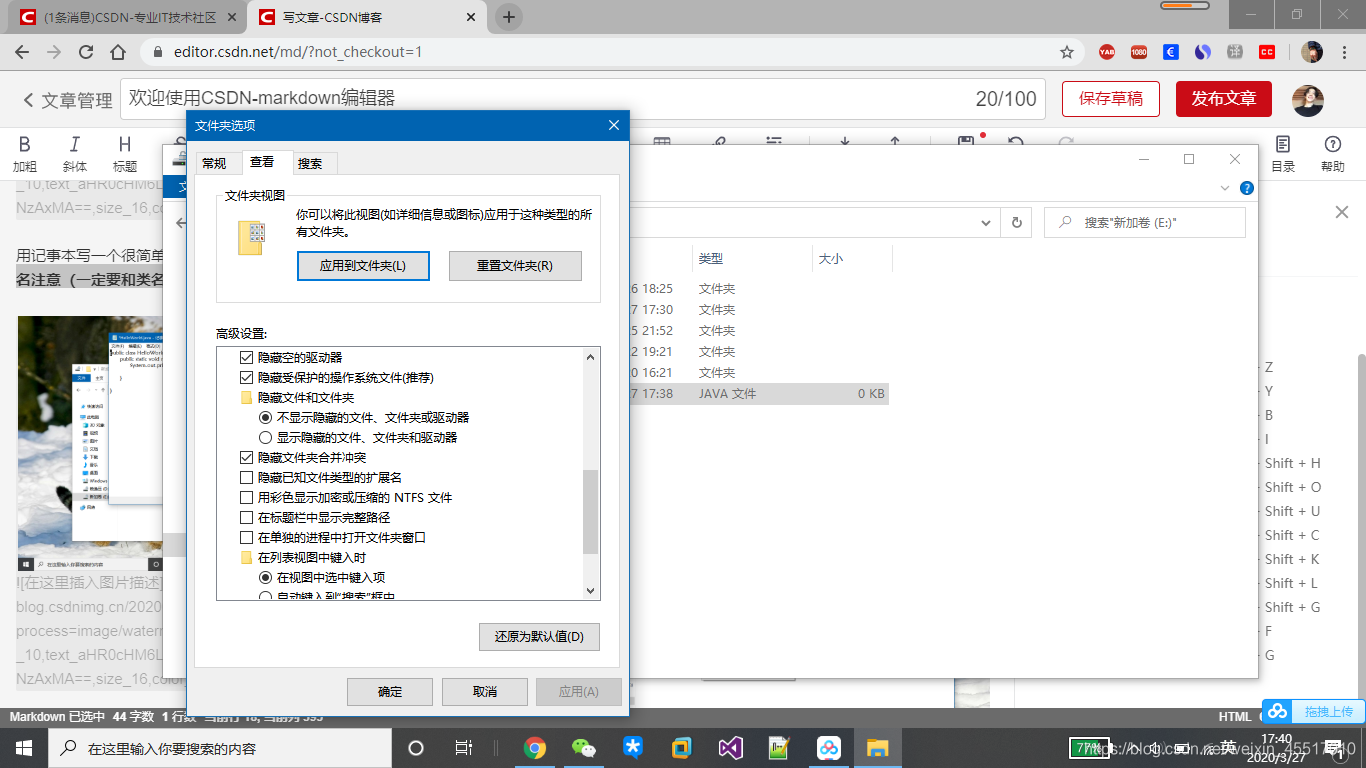
Task: Open the 帮助 help panel
Action: [x=1332, y=153]
